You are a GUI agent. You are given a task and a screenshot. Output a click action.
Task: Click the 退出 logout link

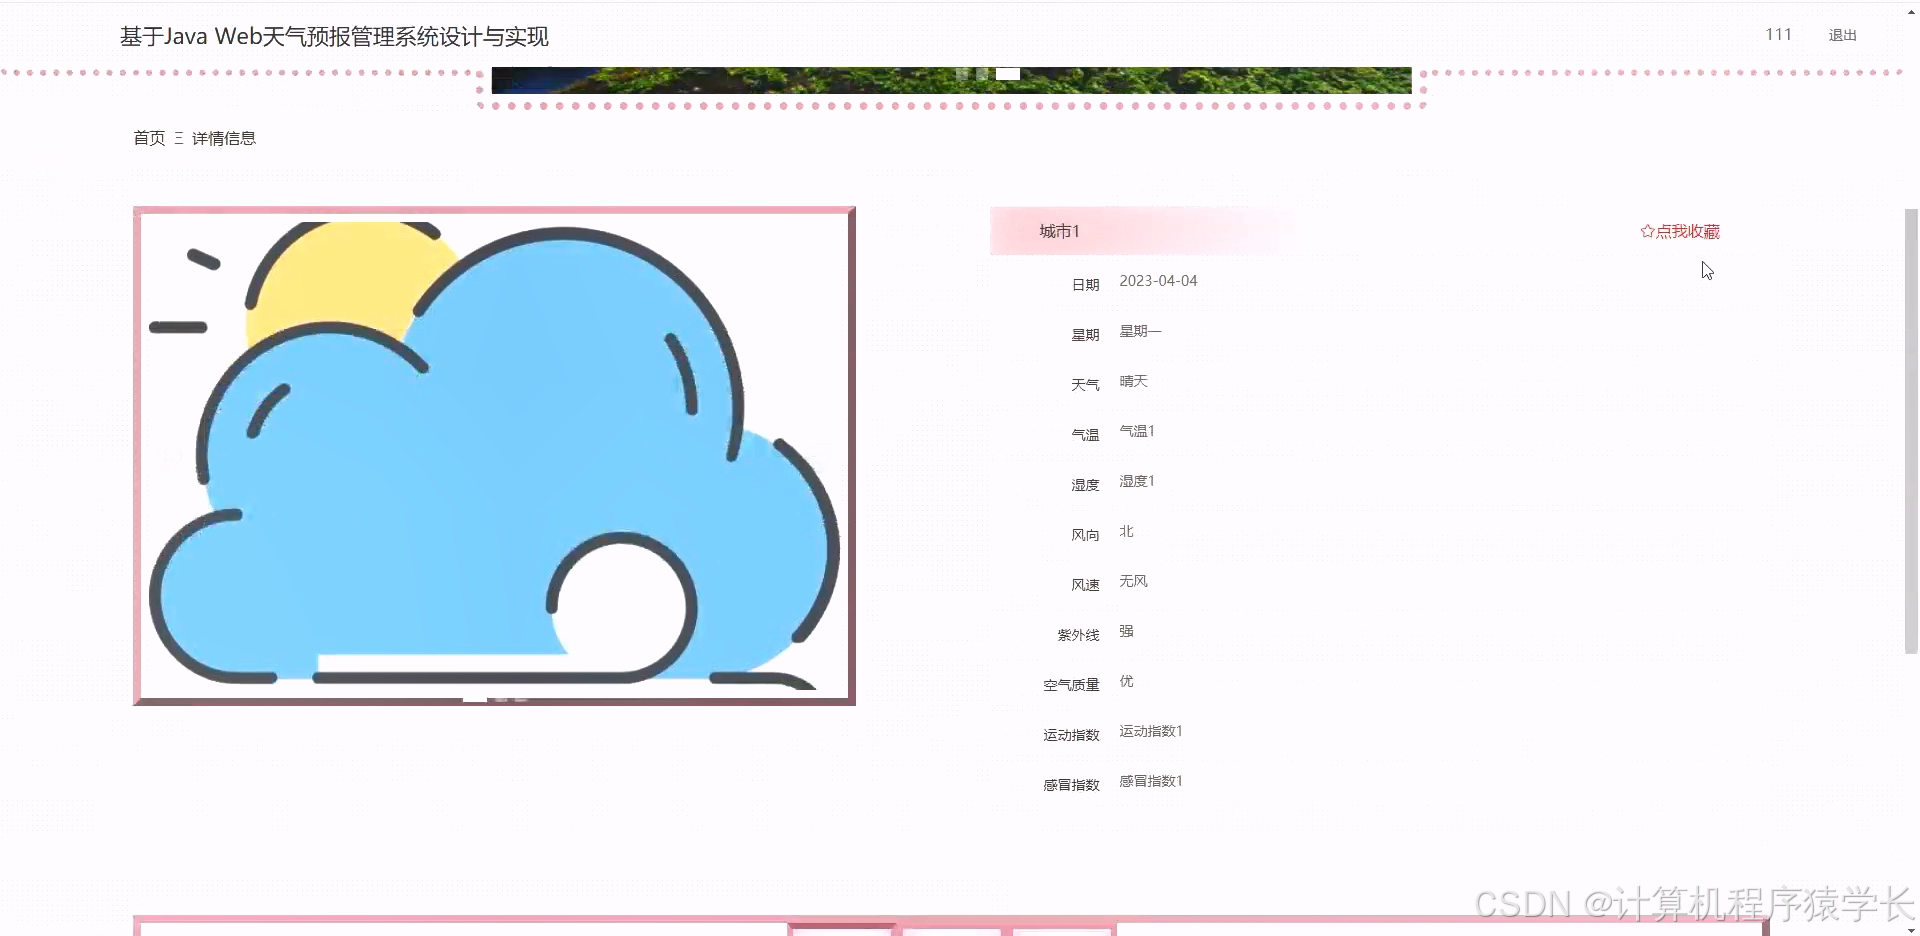(x=1842, y=35)
